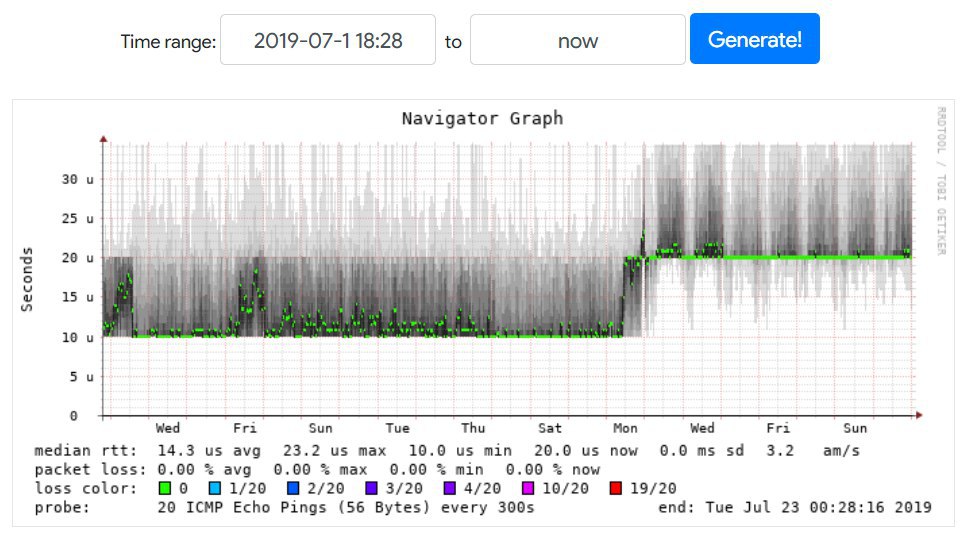Click the green 0 loss color swatch

point(165,488)
